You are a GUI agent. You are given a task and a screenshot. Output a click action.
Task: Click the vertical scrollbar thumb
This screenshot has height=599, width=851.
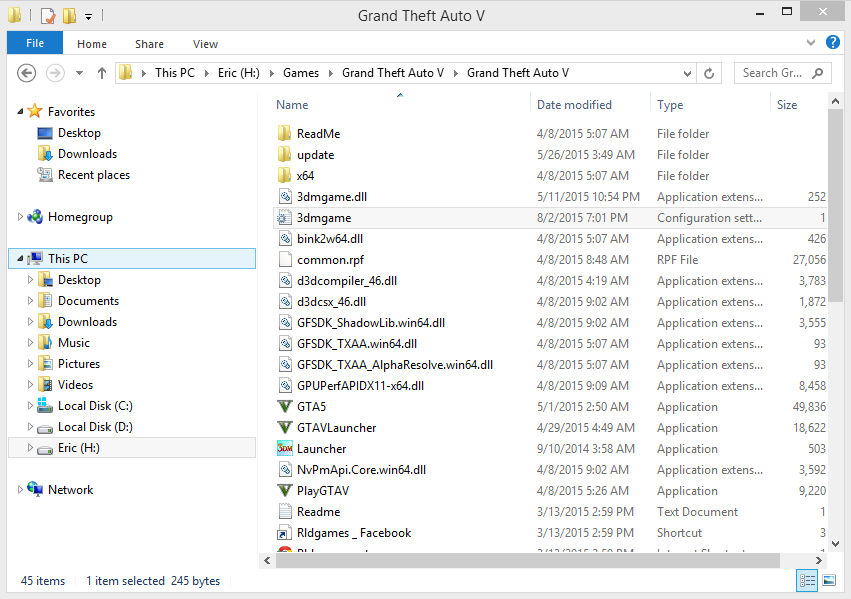(835, 205)
